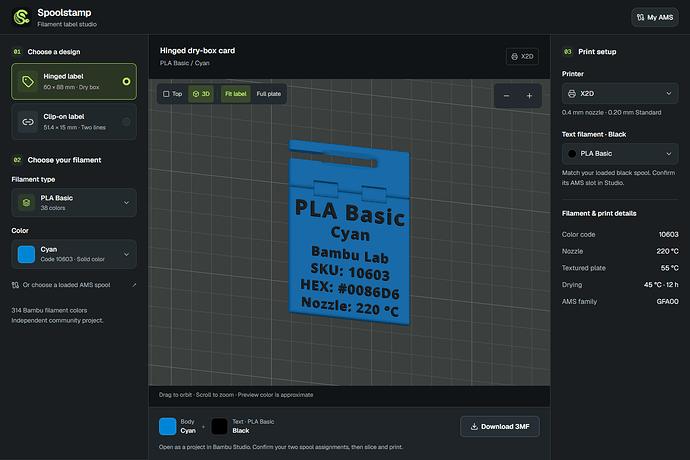Click black swatch in Text filament dropdown
The image size is (690, 460).
[572, 154]
